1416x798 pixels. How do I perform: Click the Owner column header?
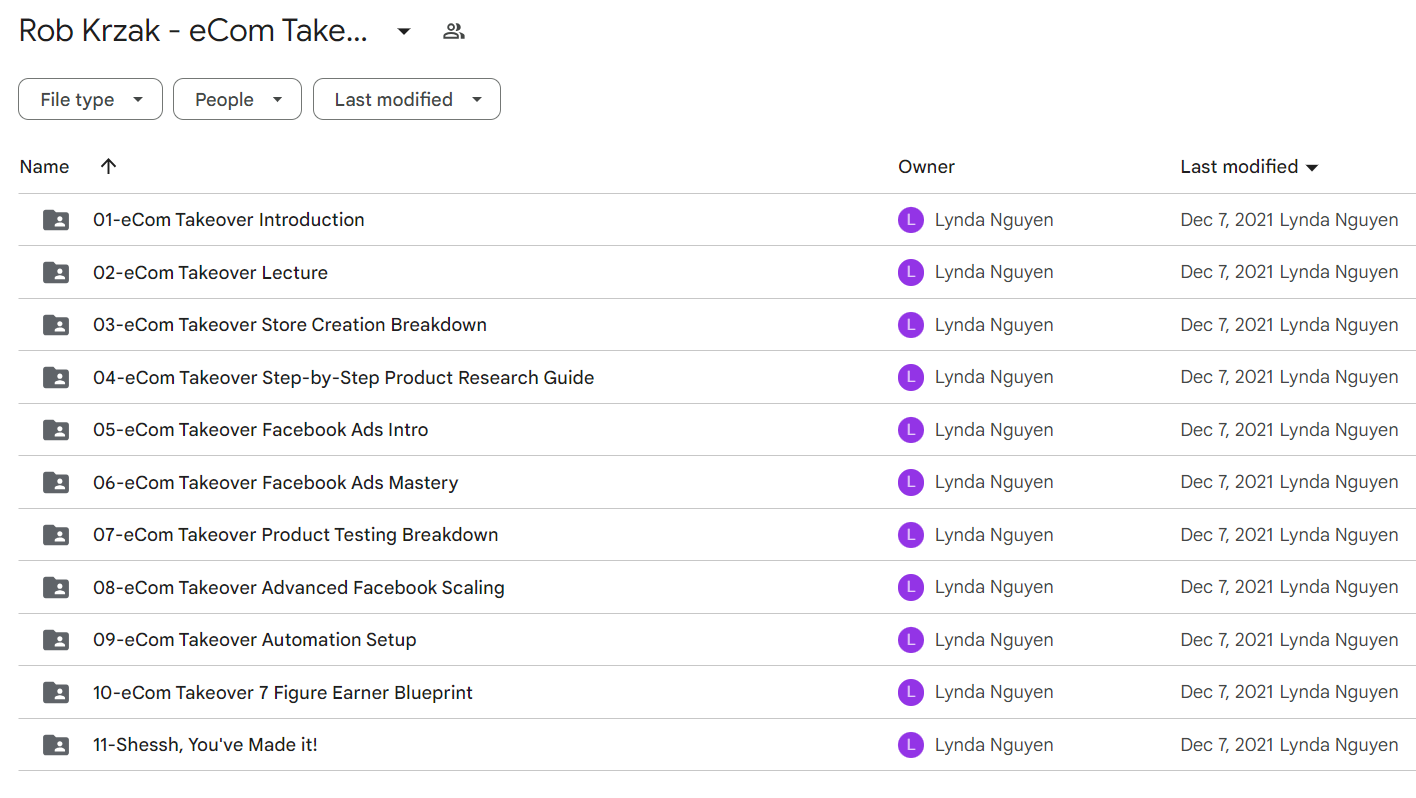coord(926,167)
